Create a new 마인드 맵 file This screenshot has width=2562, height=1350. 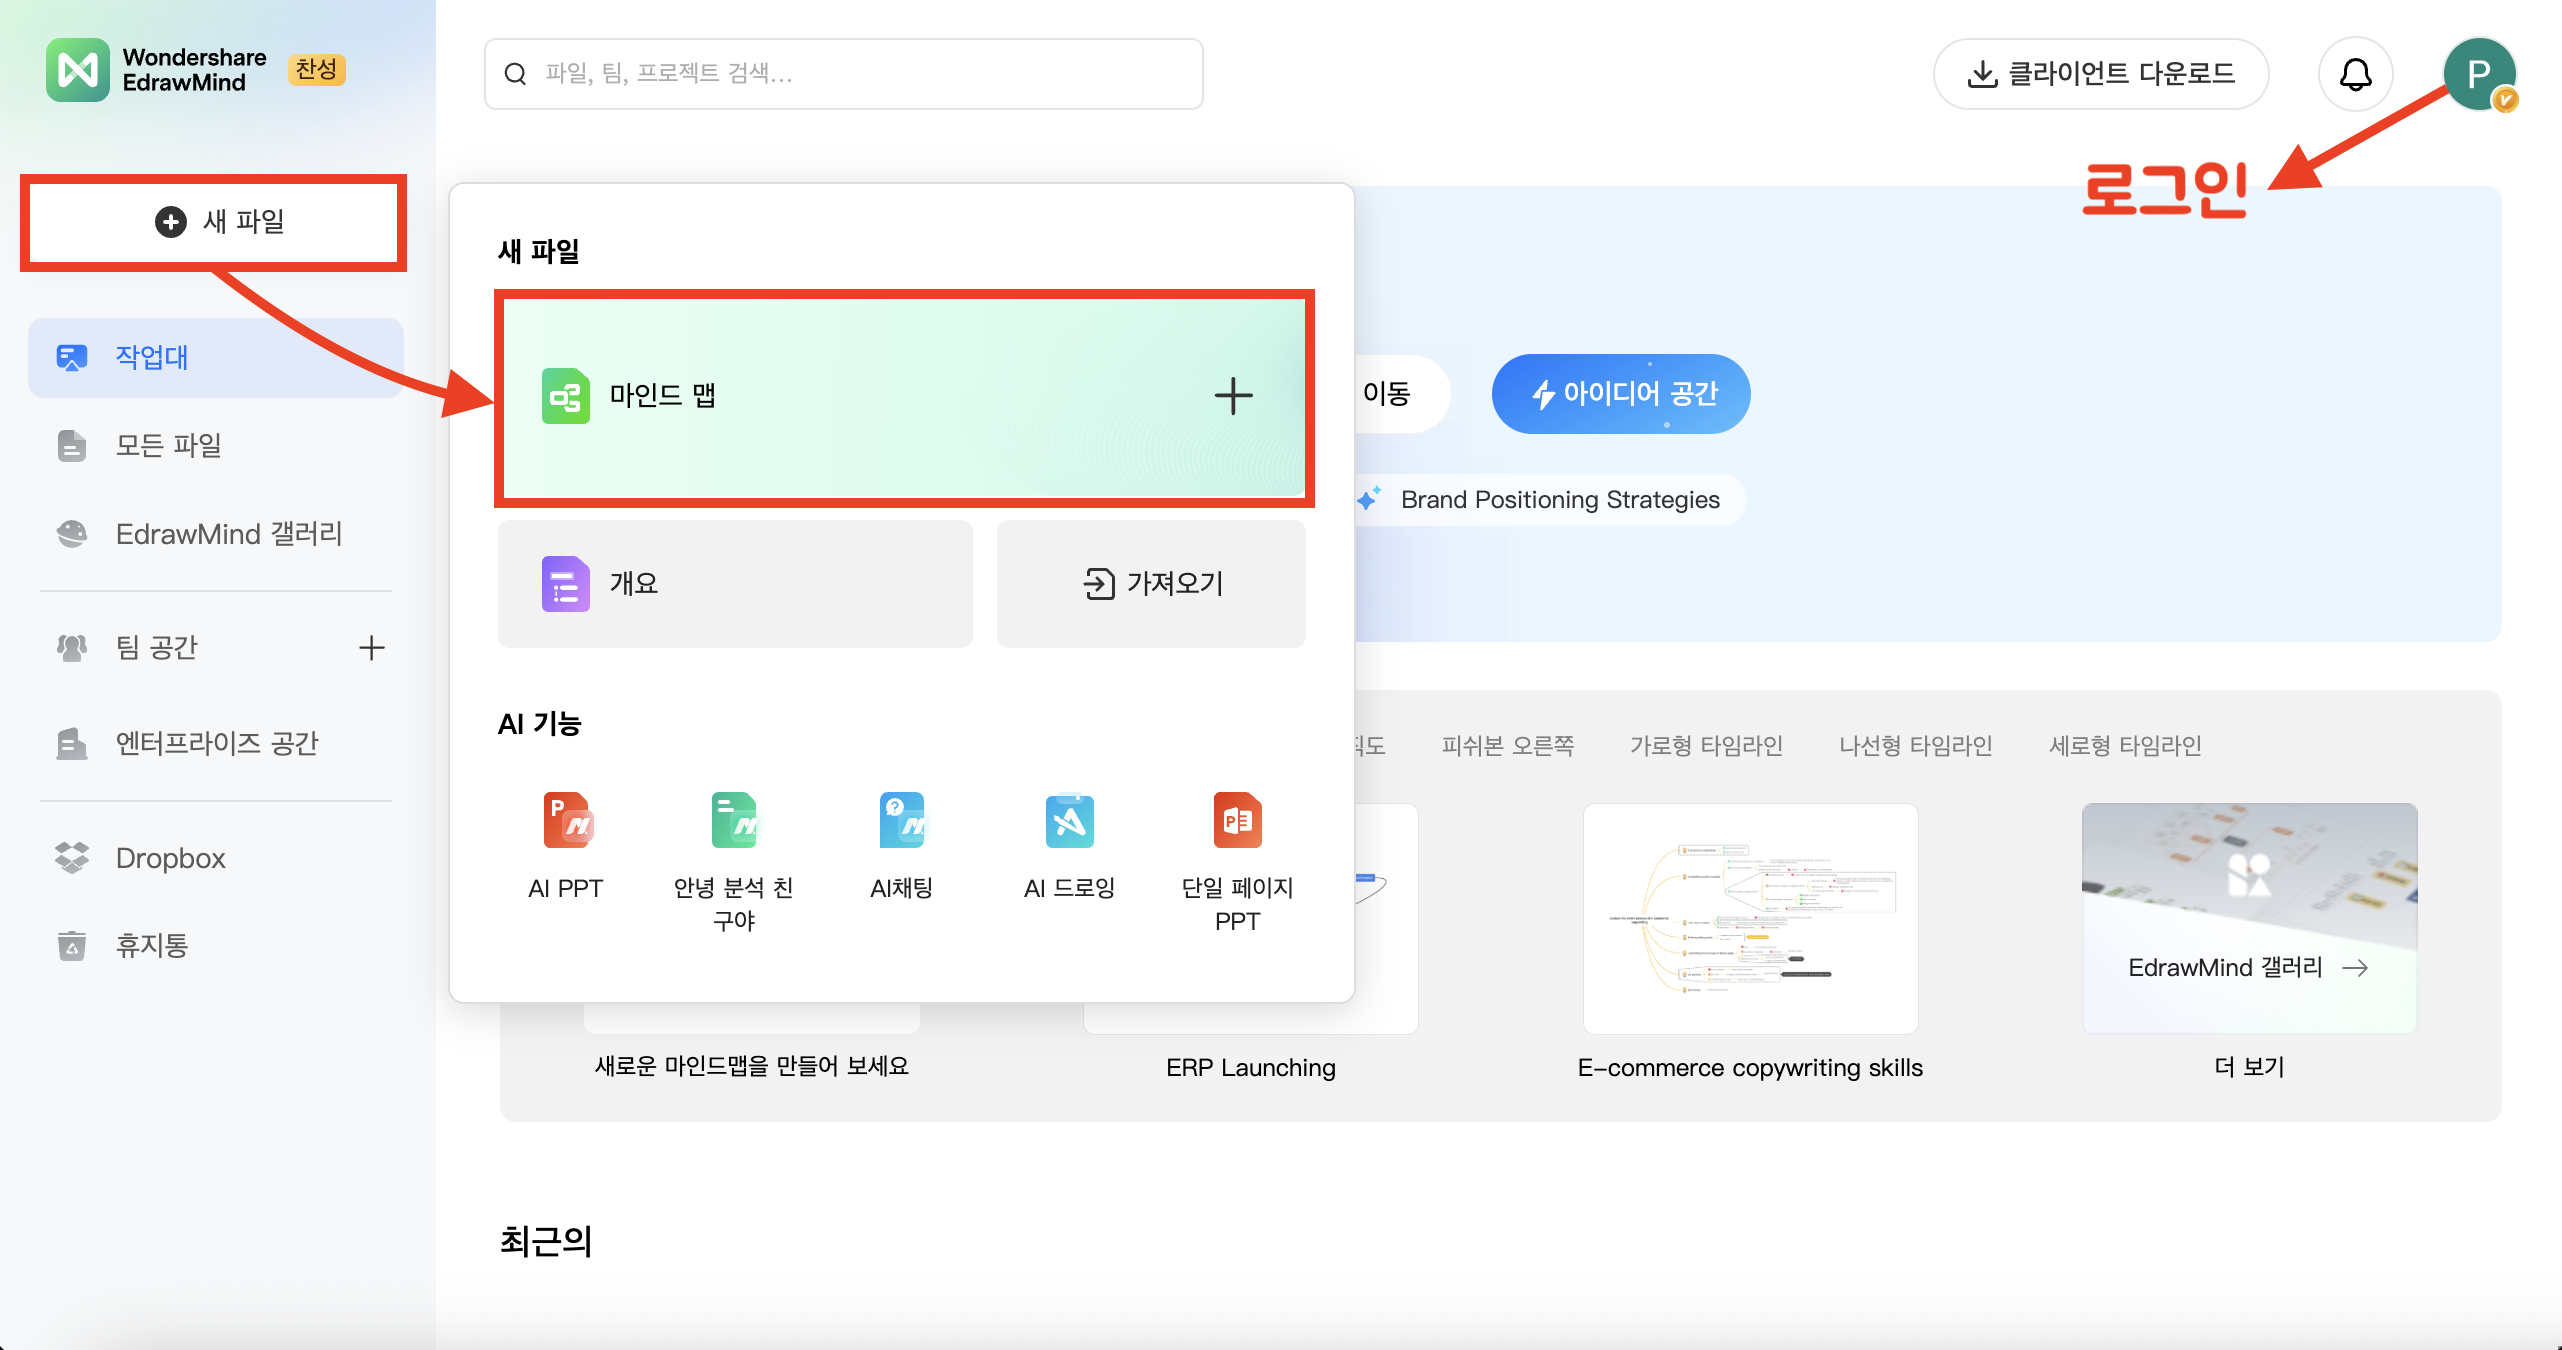click(x=903, y=397)
